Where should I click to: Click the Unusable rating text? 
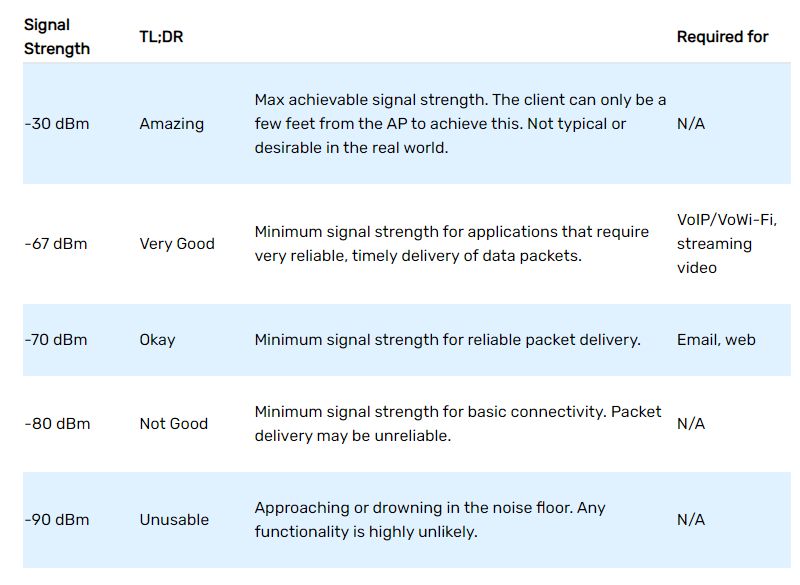pos(174,520)
